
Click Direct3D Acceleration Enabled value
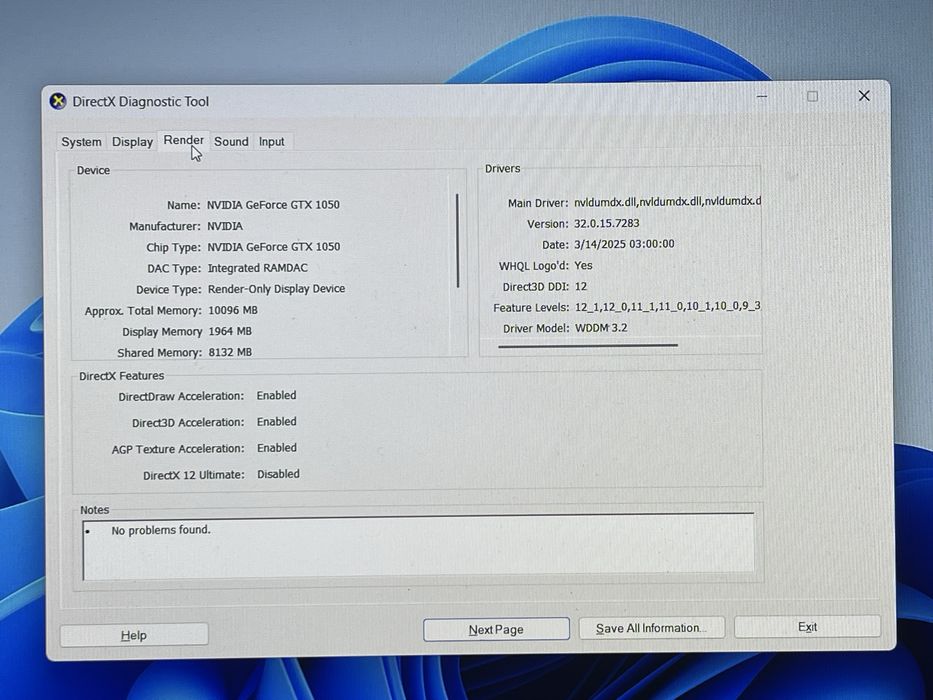(277, 421)
